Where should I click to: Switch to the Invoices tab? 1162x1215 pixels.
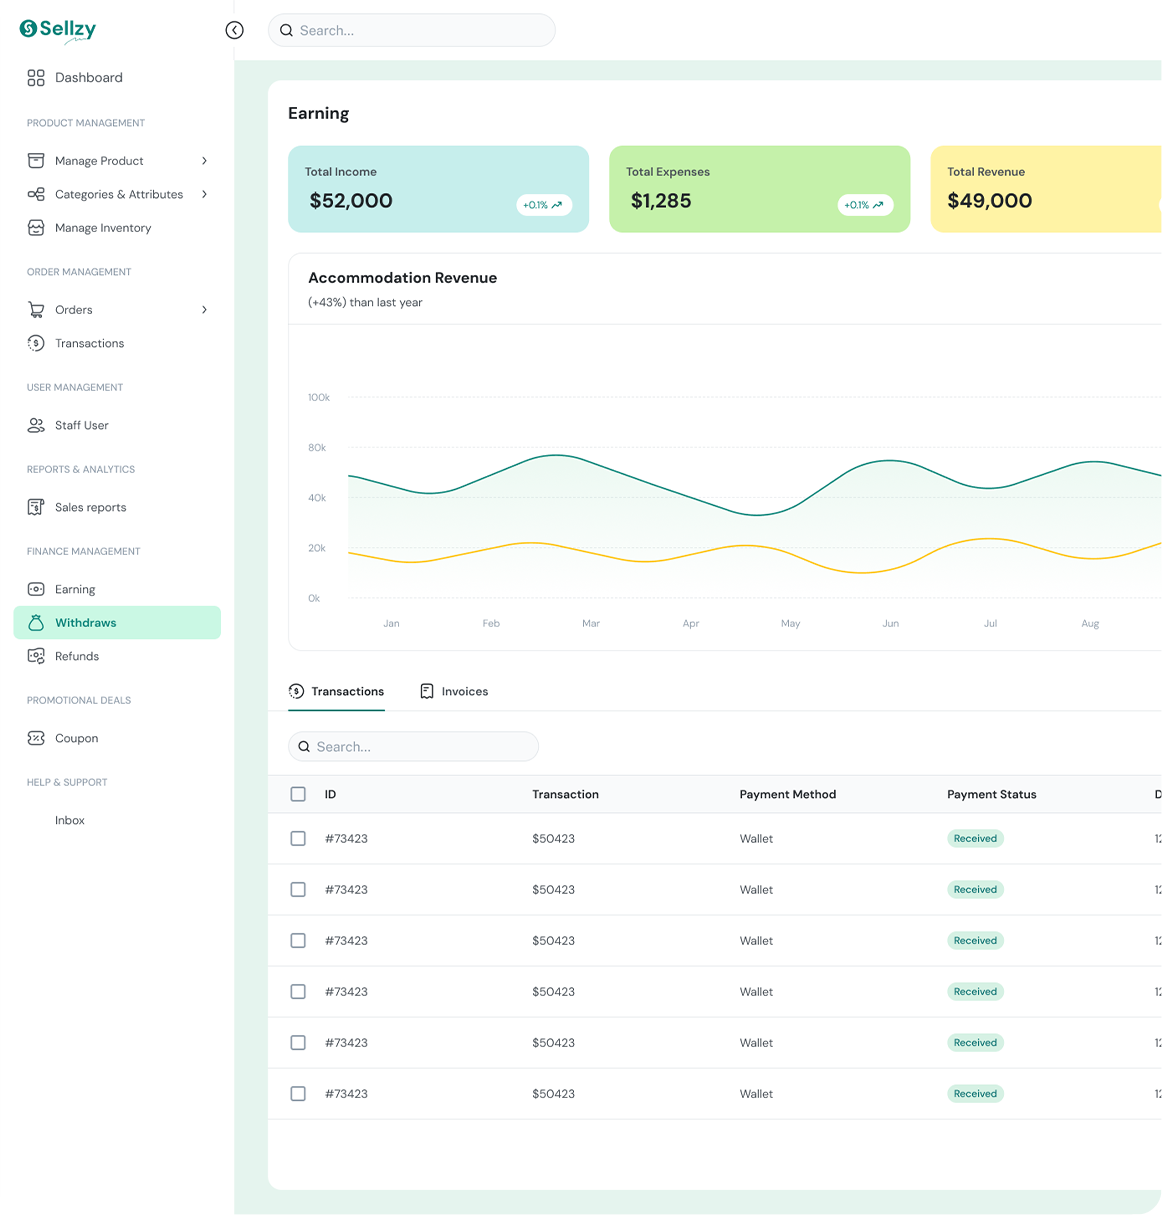point(454,691)
